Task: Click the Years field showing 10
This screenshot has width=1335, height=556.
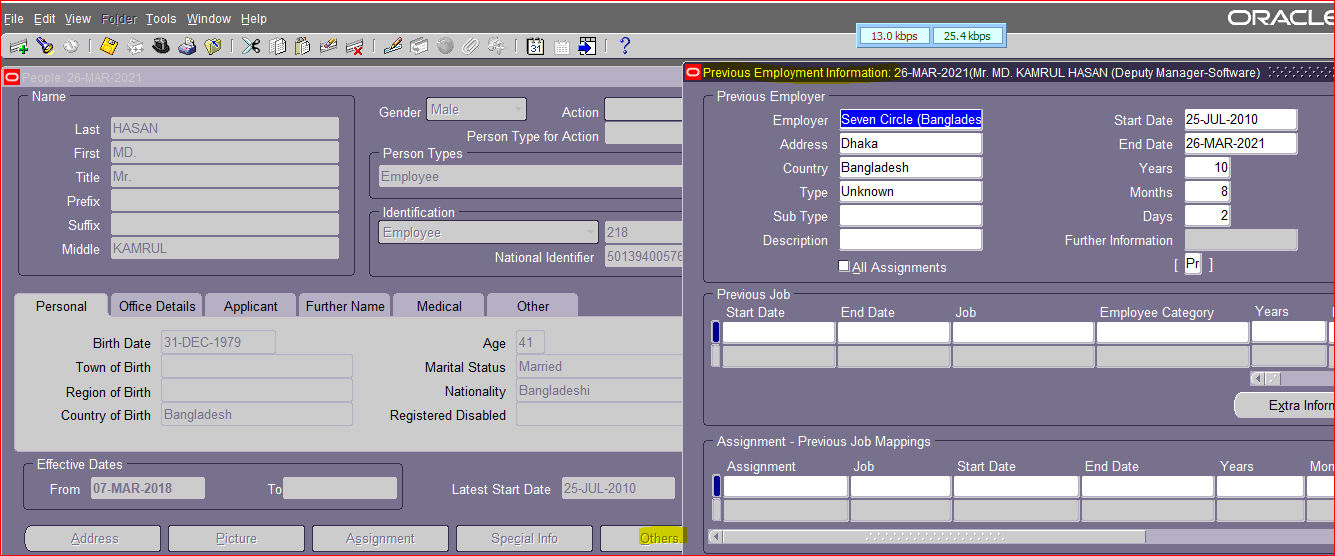Action: pyautogui.click(x=1208, y=167)
